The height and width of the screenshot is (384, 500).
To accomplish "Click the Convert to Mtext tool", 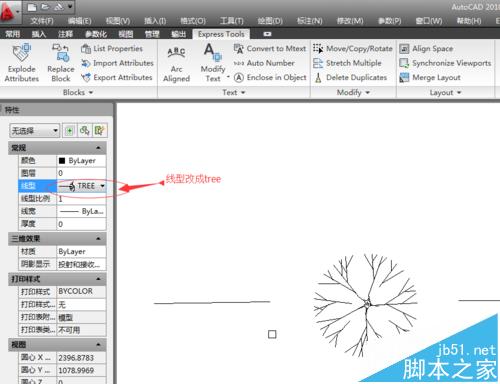I will tap(270, 49).
